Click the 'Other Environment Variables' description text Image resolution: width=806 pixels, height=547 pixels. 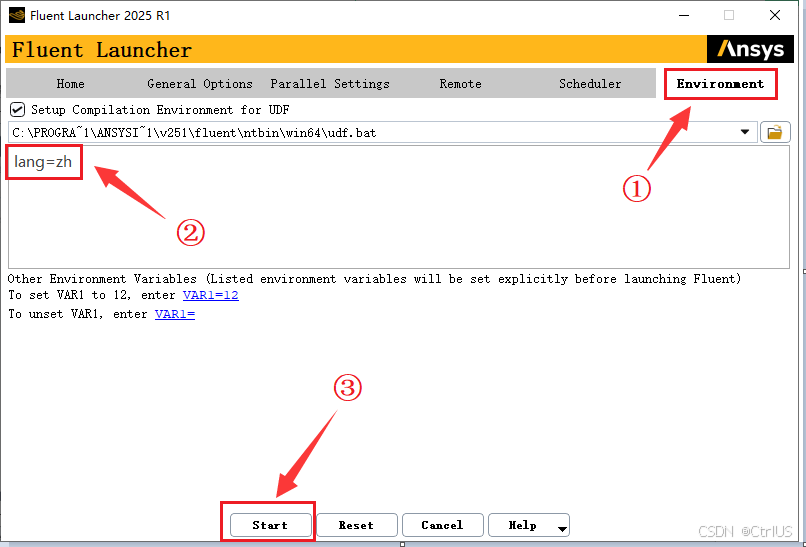[x=374, y=279]
